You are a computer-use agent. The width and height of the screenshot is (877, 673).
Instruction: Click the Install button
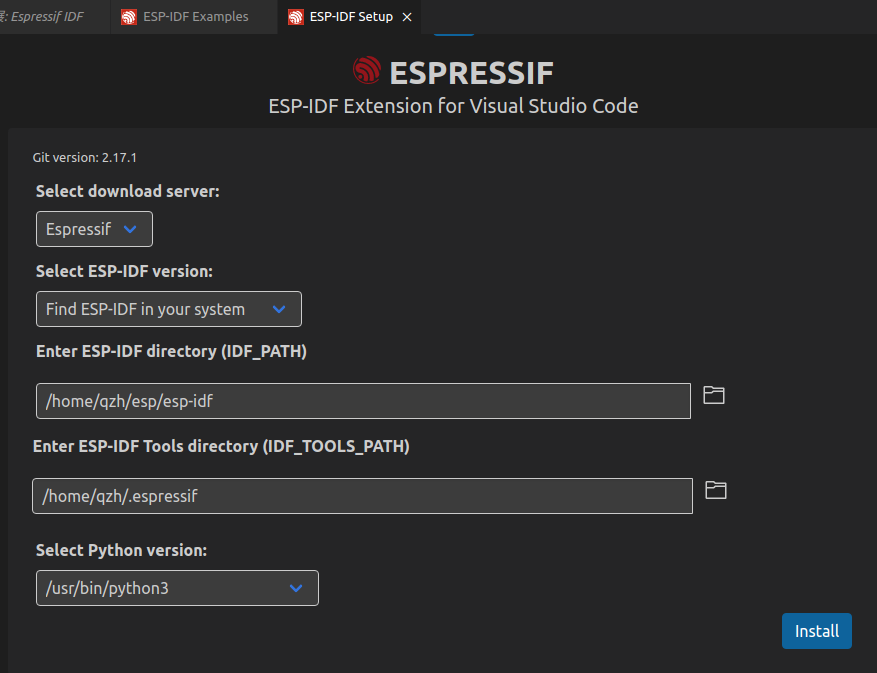[x=817, y=631]
